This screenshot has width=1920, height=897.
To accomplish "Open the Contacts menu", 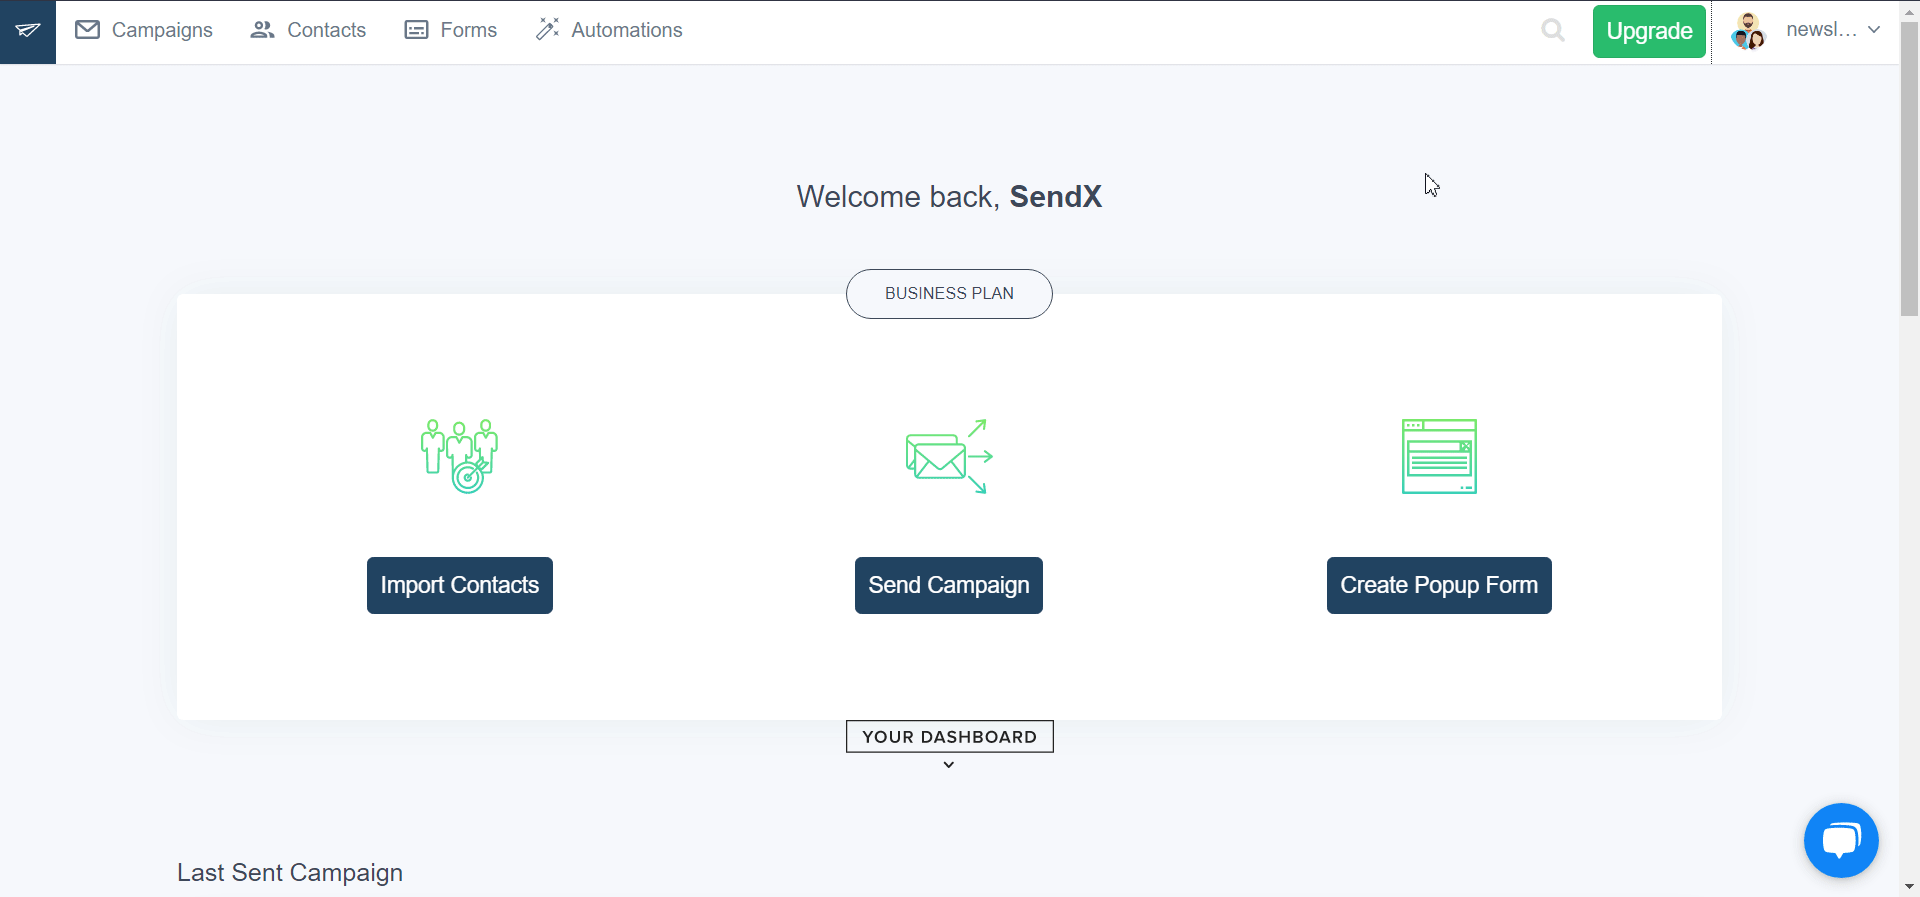I will point(308,30).
